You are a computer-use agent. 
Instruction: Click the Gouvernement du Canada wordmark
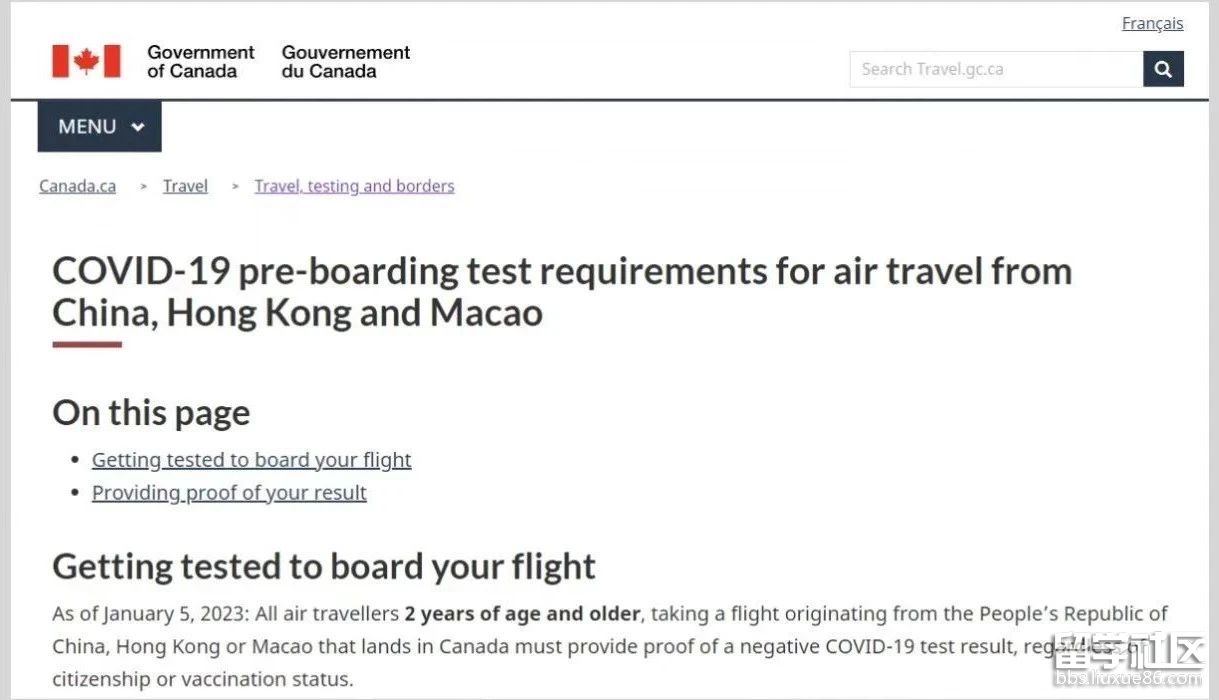click(346, 61)
